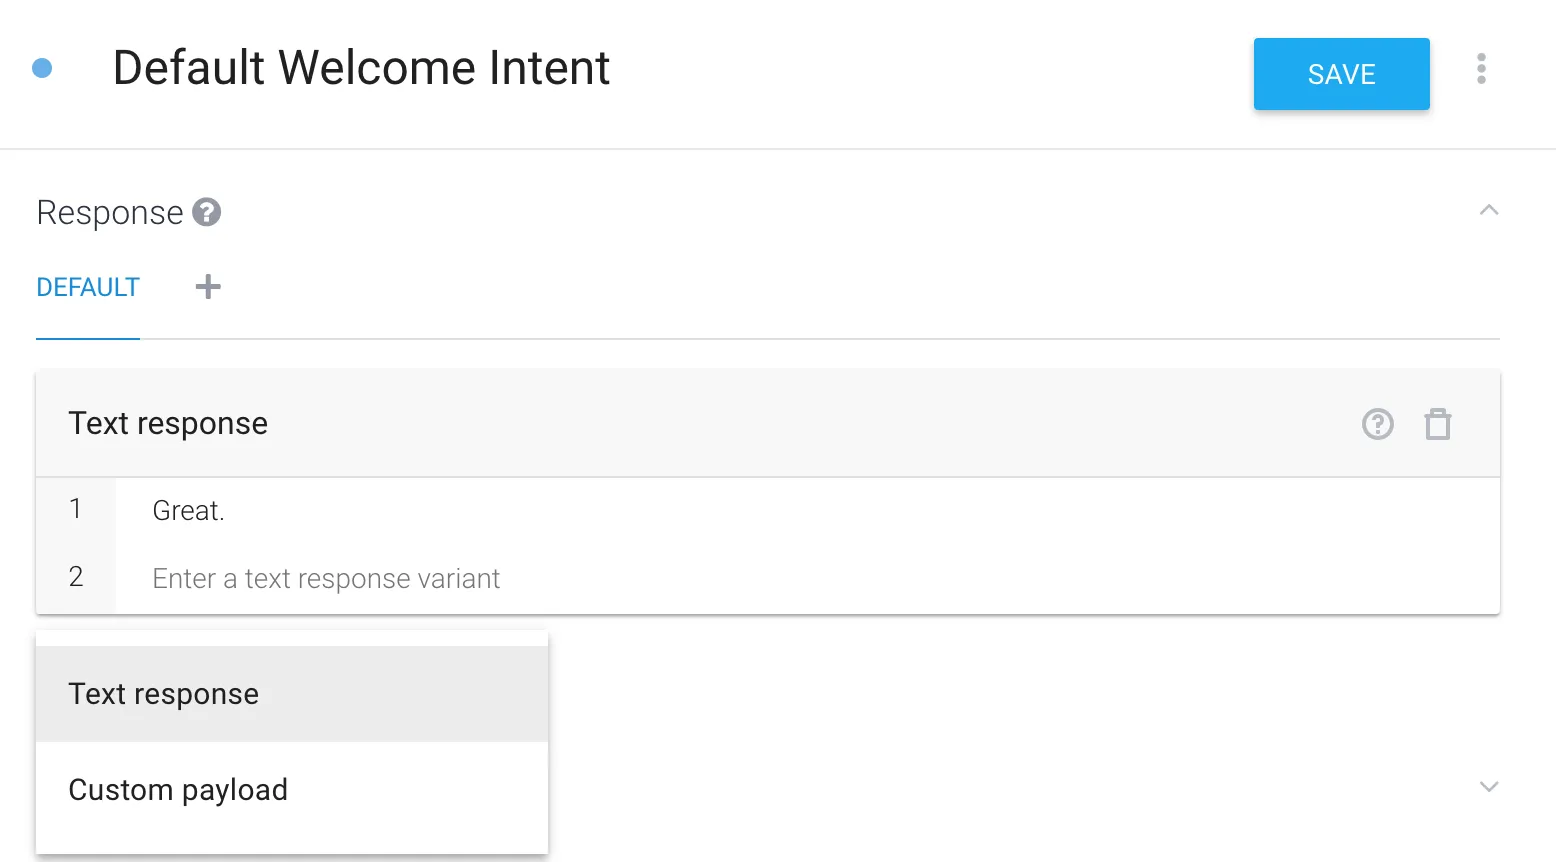This screenshot has width=1556, height=862.
Task: Select row number 1 in the response list
Action: coord(76,509)
